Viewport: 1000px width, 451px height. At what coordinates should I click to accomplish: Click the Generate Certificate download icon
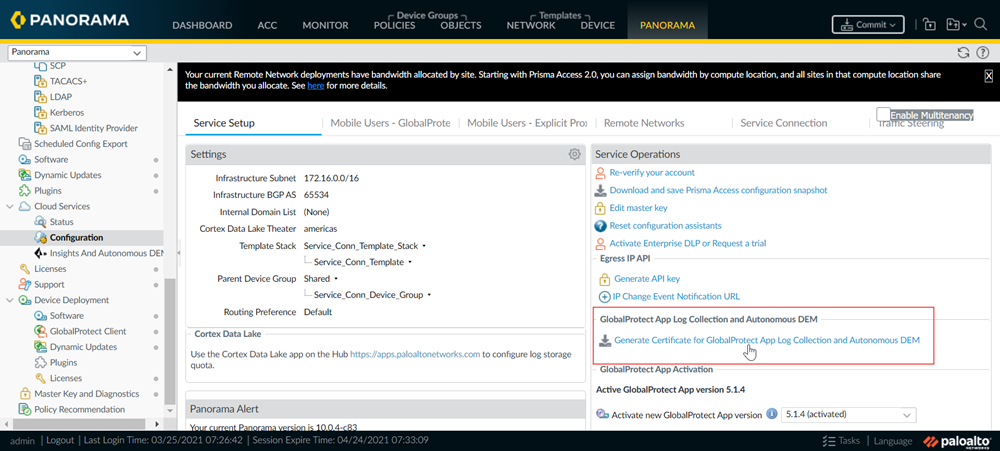tap(604, 340)
